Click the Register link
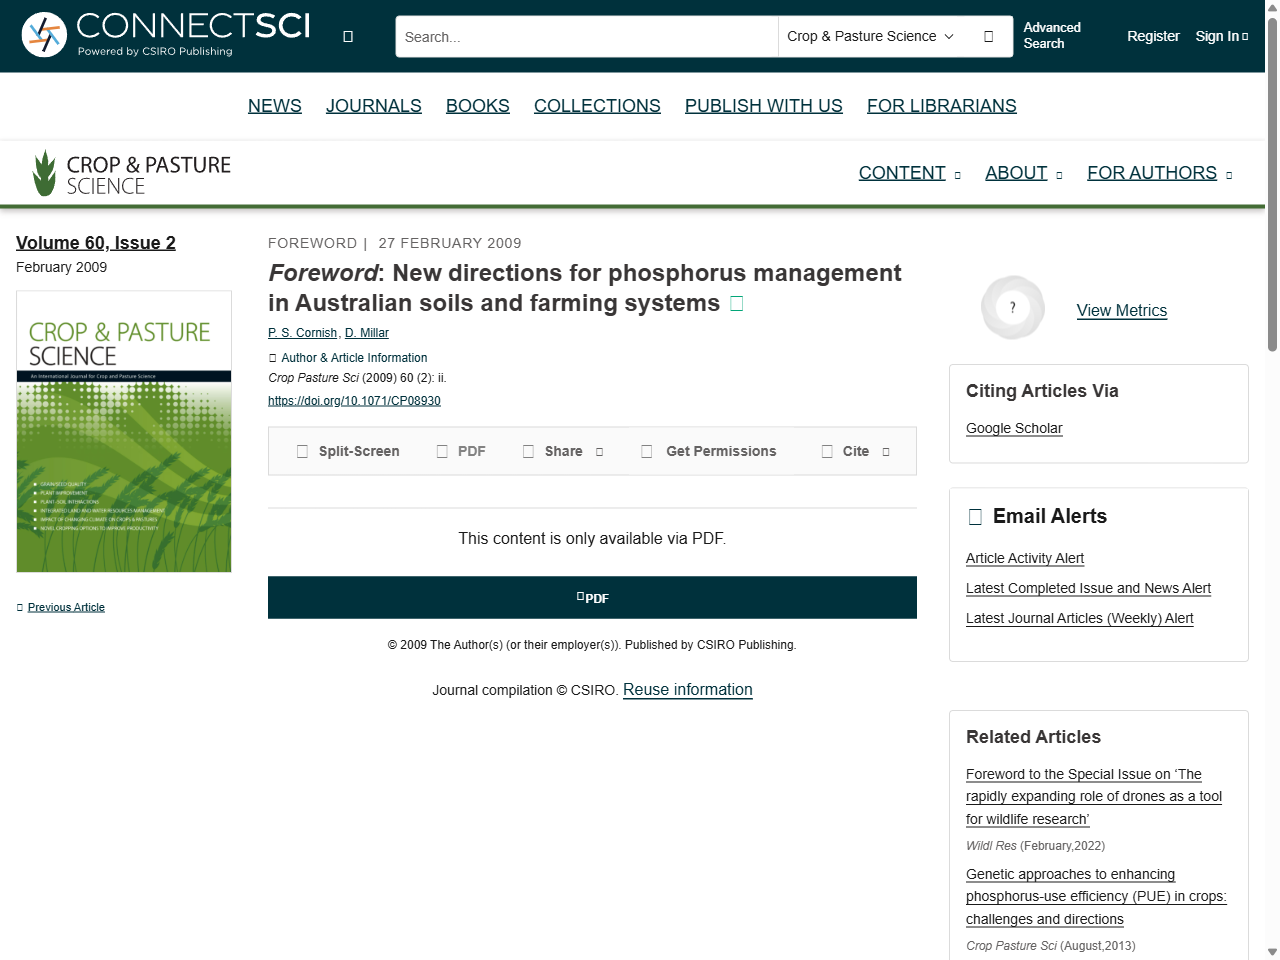The image size is (1280, 960). point(1153,36)
